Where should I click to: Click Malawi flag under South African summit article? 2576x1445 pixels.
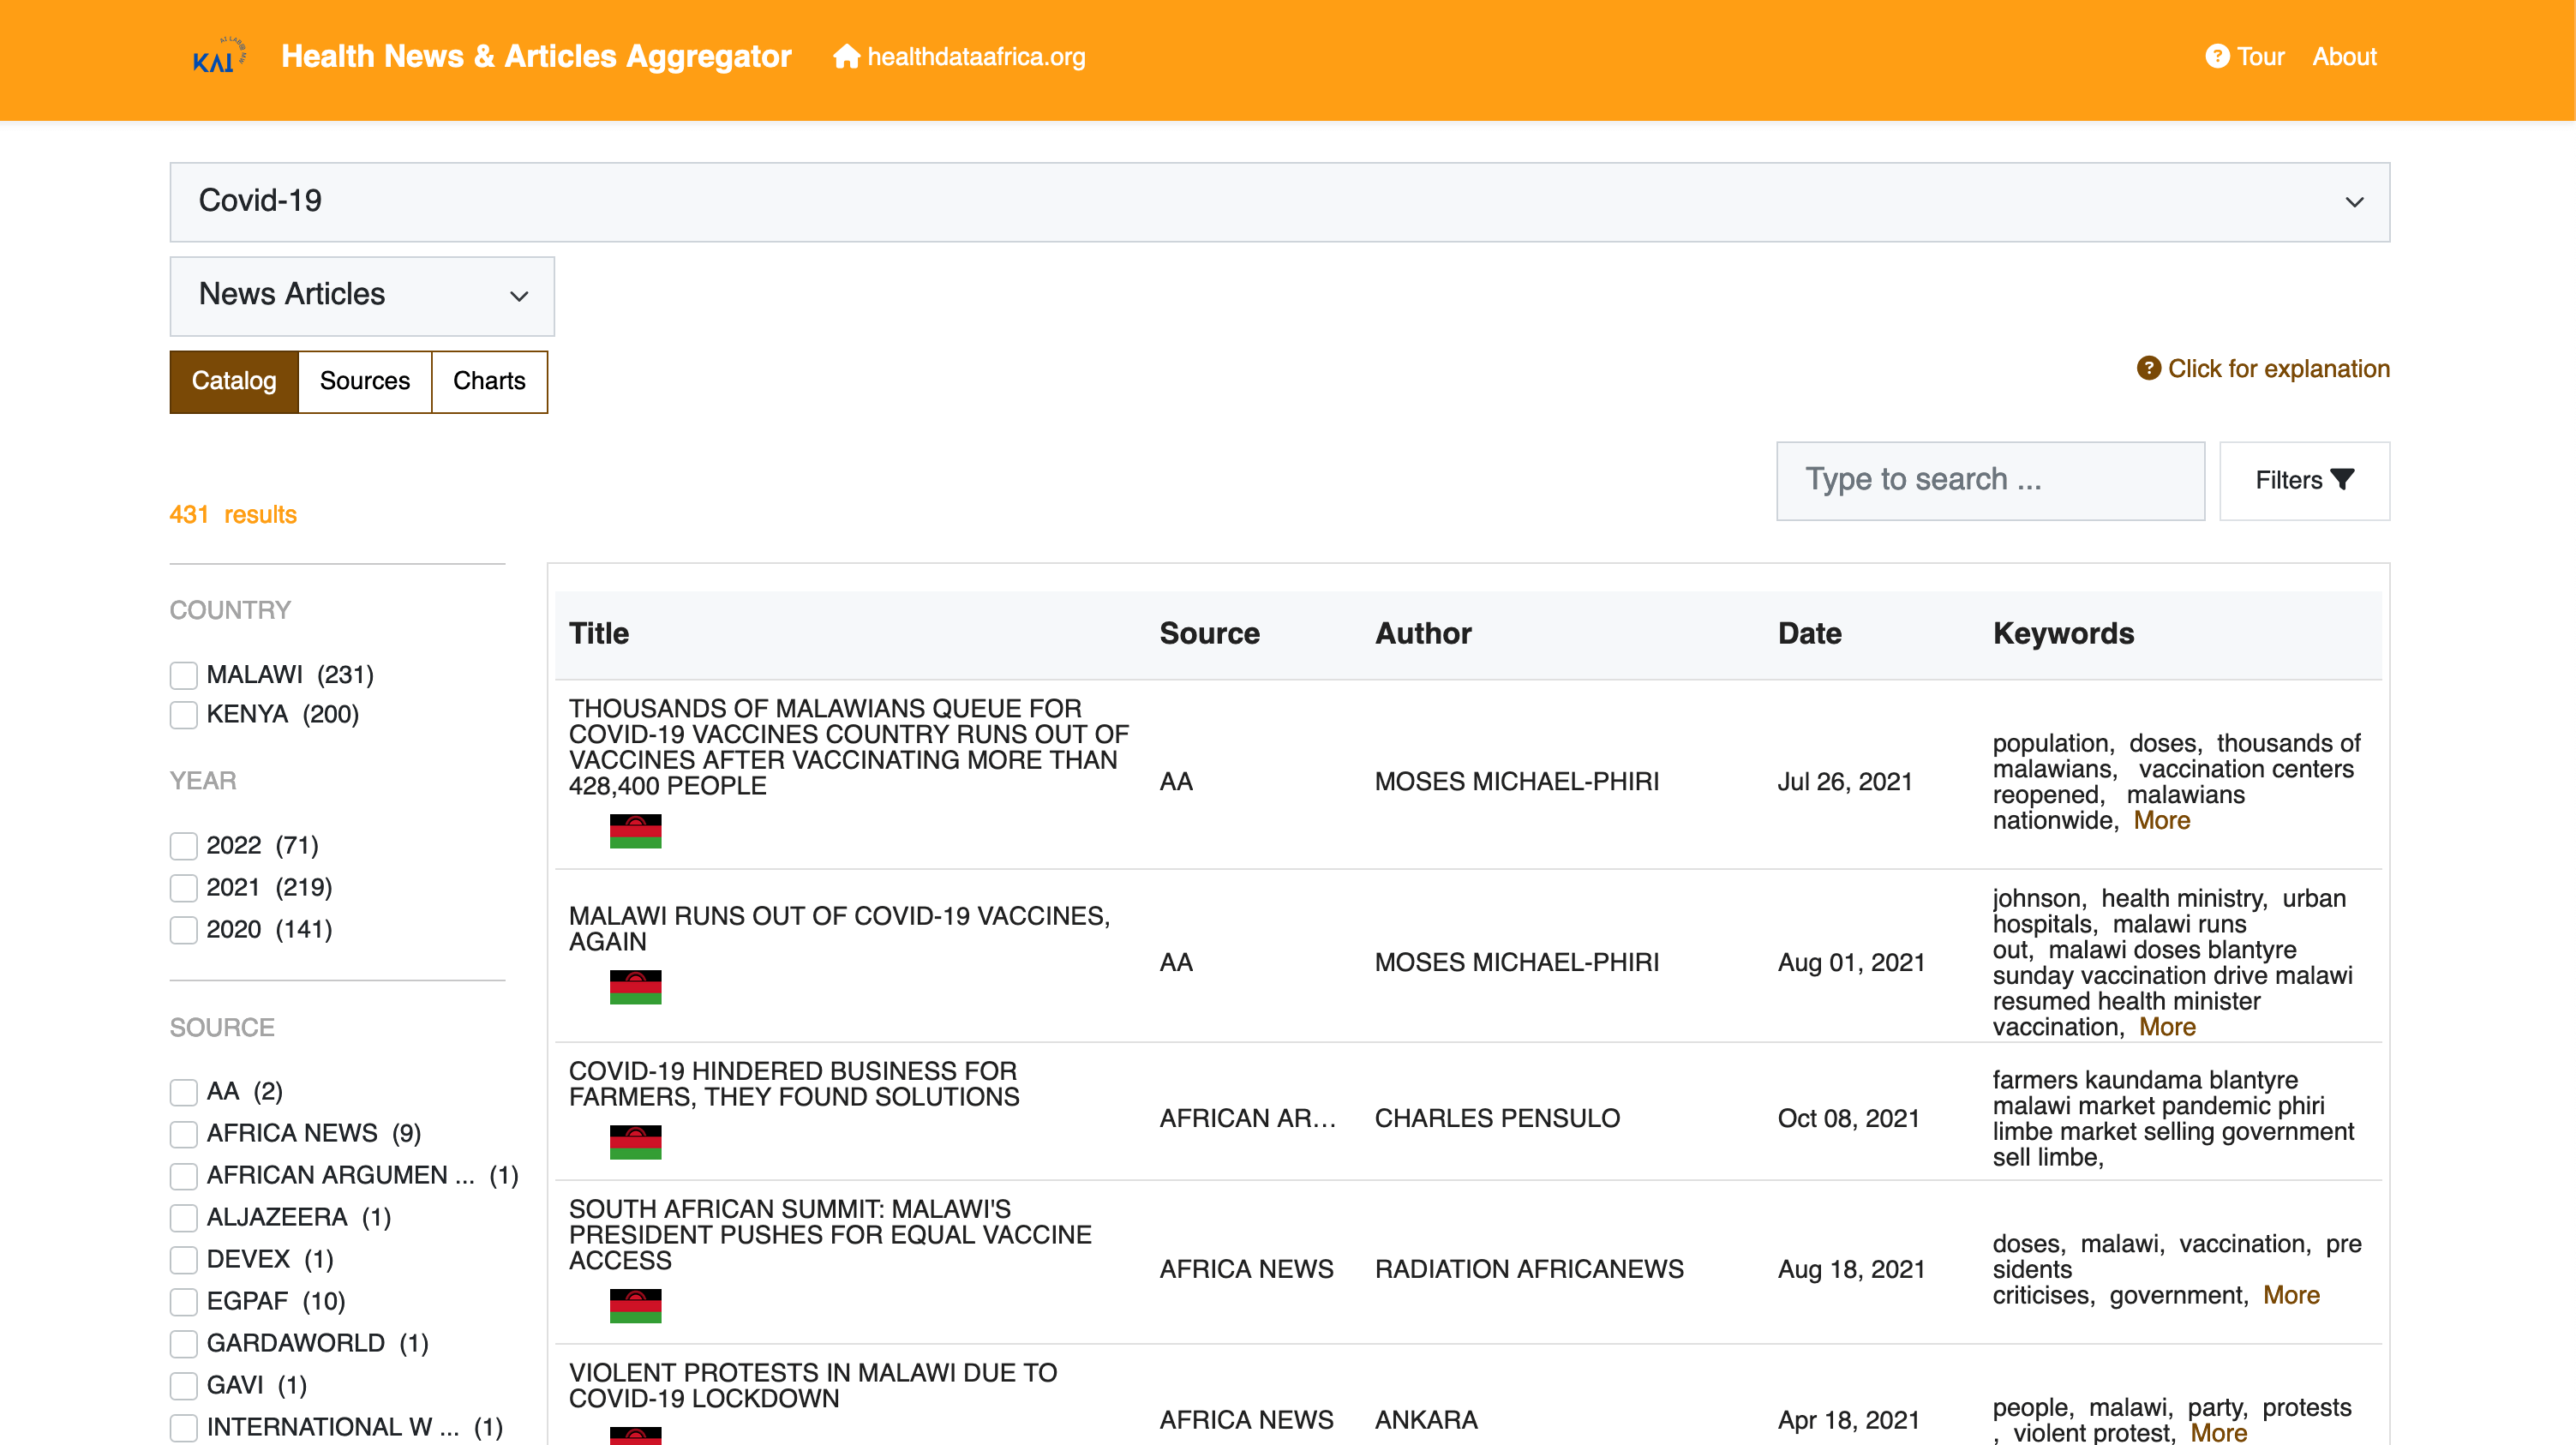coord(635,1305)
